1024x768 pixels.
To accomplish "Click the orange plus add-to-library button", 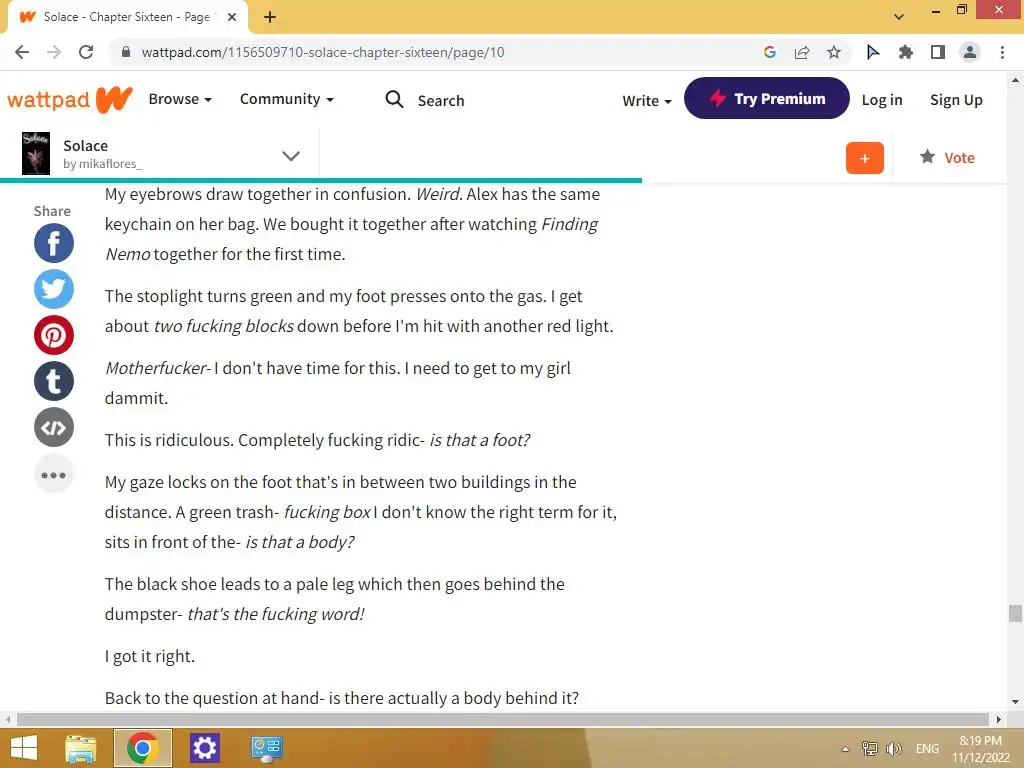I will [x=865, y=158].
